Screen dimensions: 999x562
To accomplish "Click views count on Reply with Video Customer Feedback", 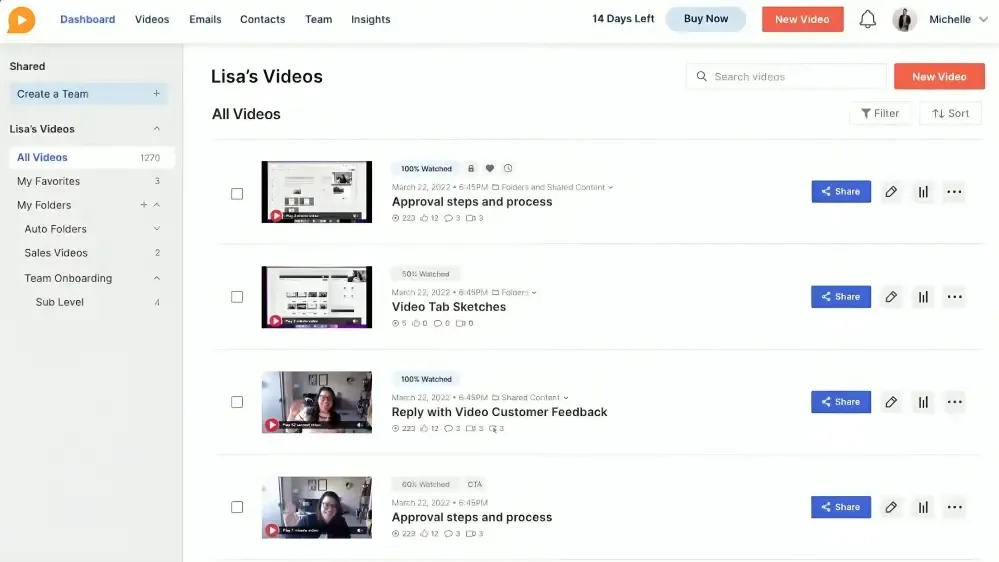I will pyautogui.click(x=403, y=429).
